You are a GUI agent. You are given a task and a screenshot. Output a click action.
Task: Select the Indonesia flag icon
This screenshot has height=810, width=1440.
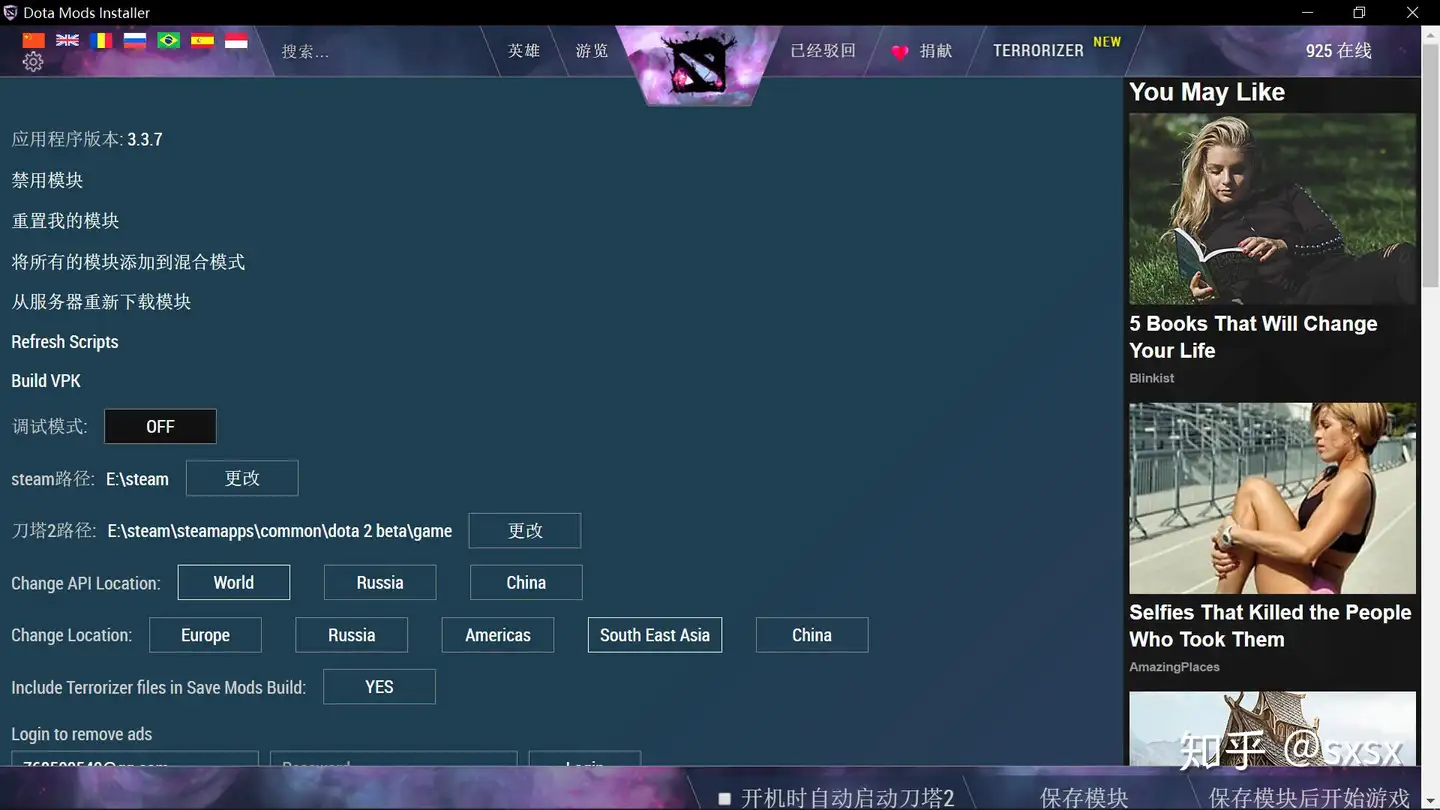tap(236, 40)
